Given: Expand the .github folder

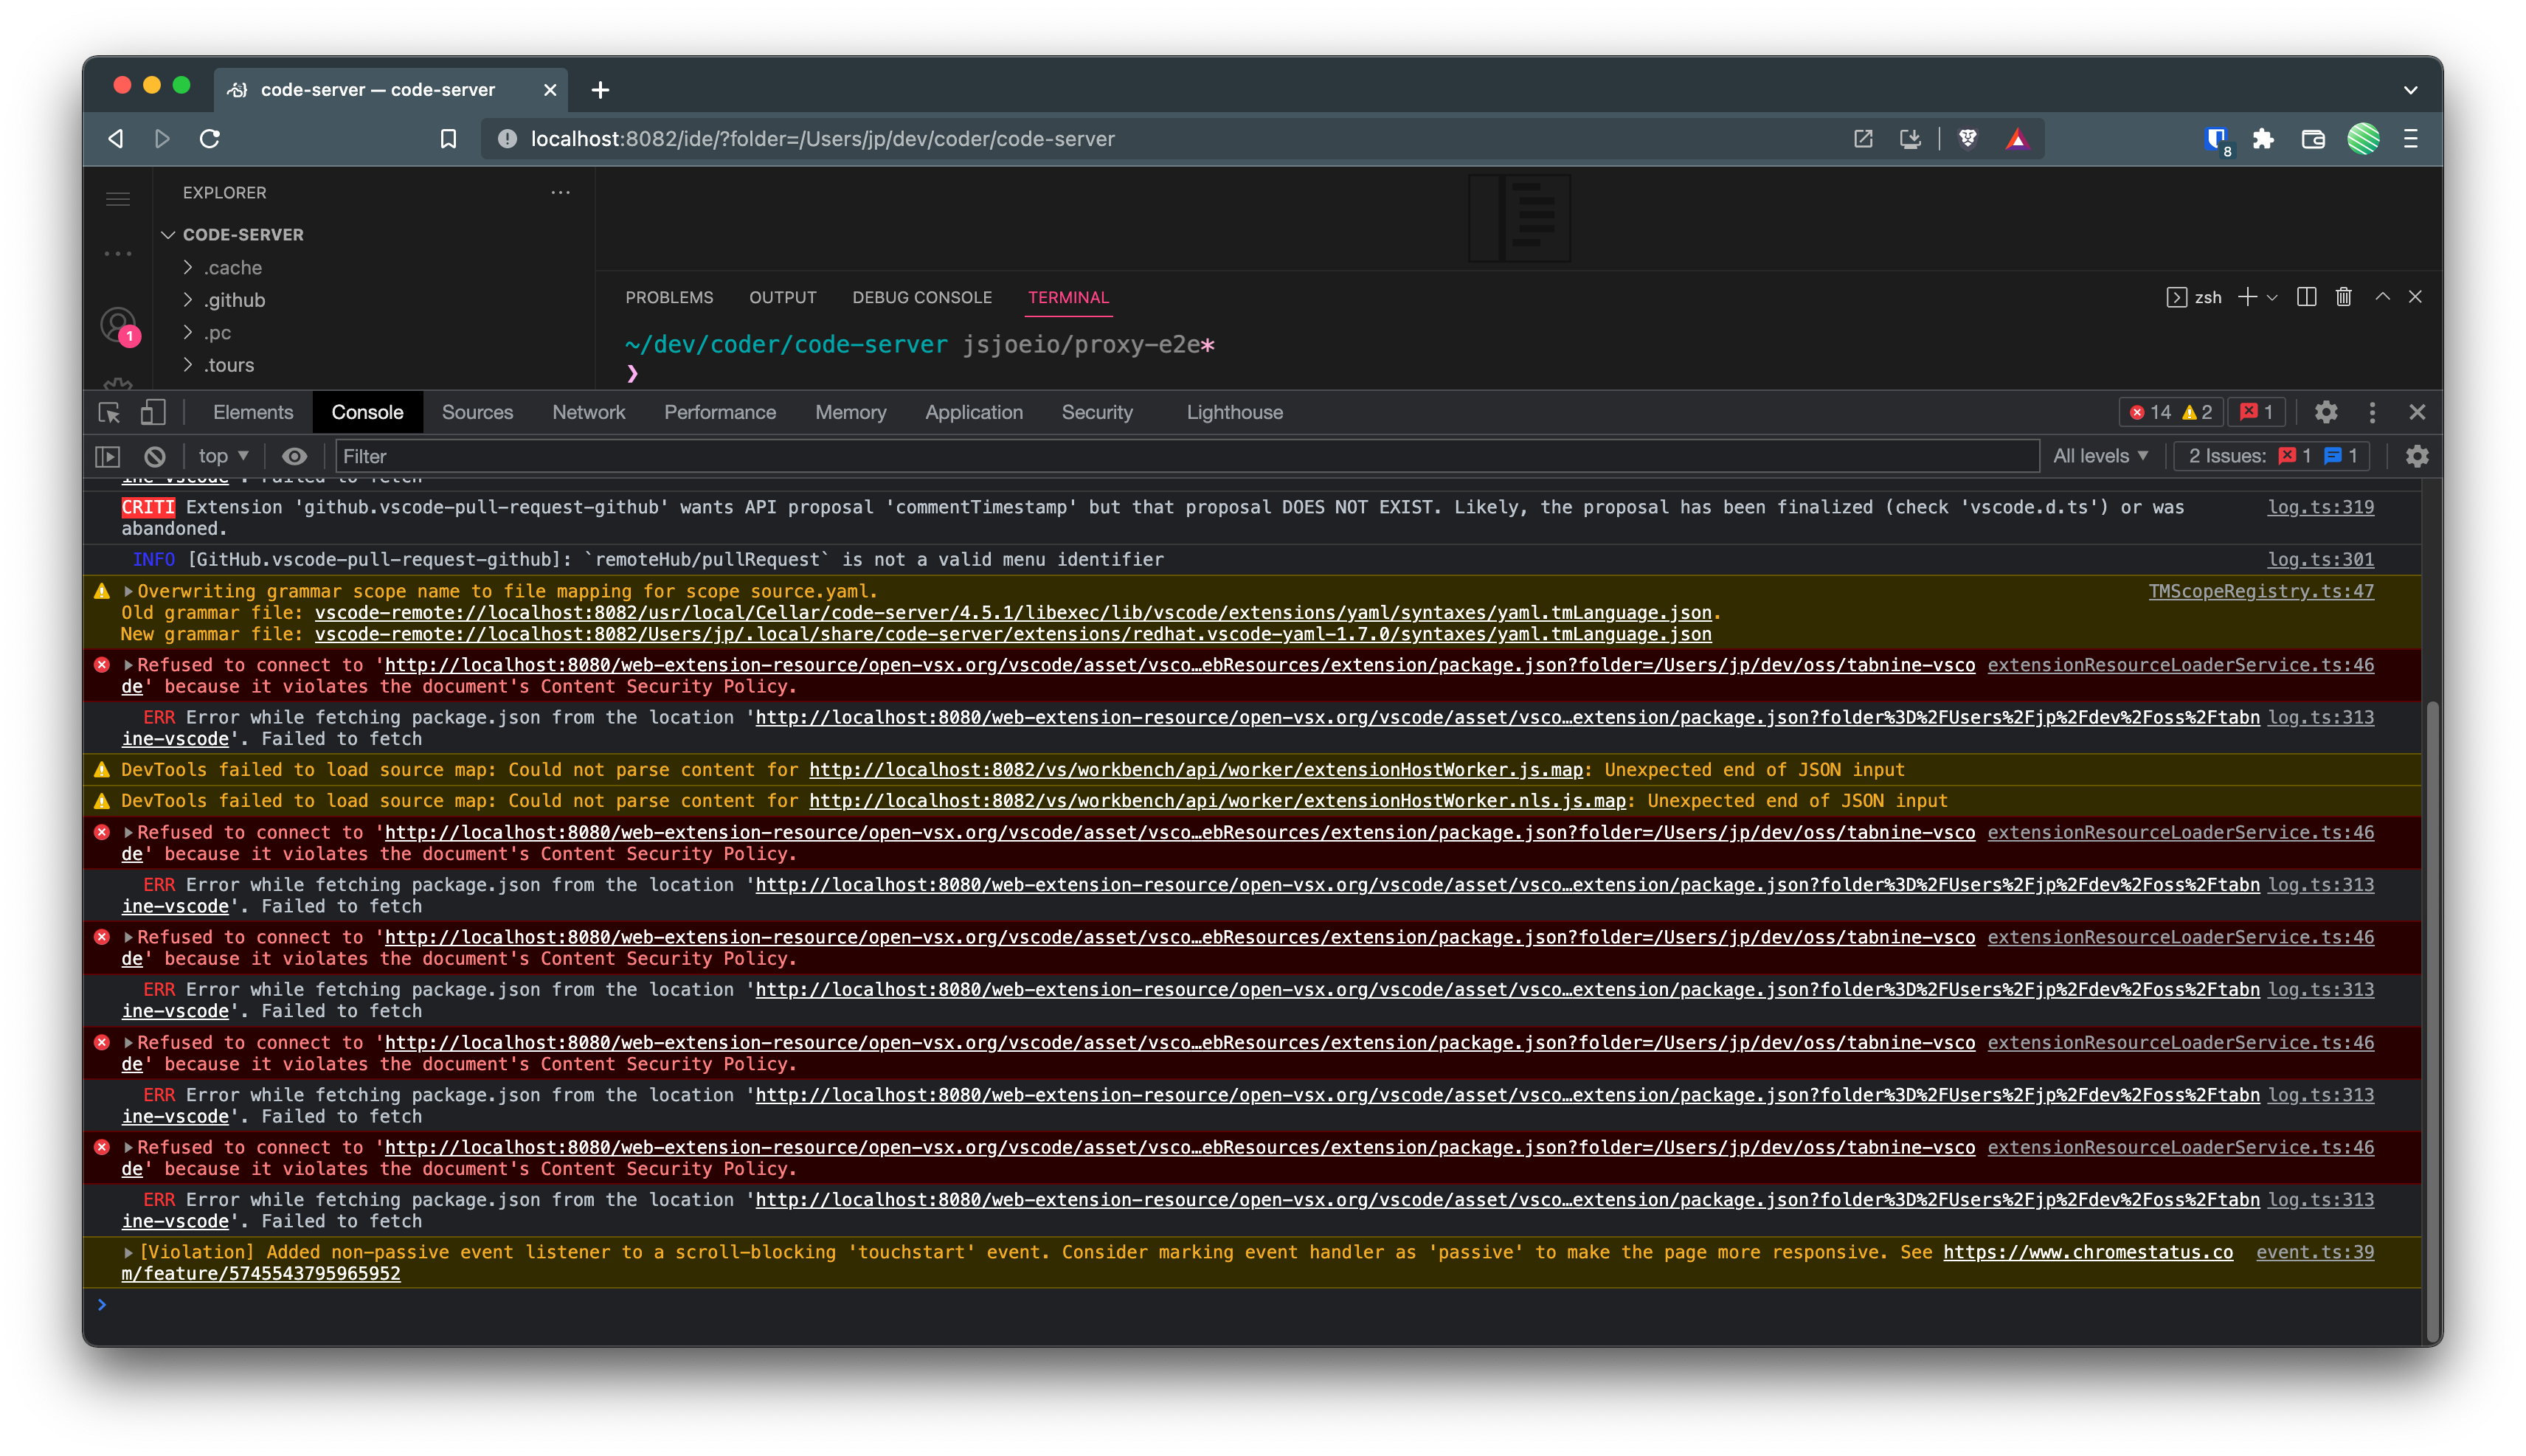Looking at the screenshot, I should pyautogui.click(x=234, y=300).
